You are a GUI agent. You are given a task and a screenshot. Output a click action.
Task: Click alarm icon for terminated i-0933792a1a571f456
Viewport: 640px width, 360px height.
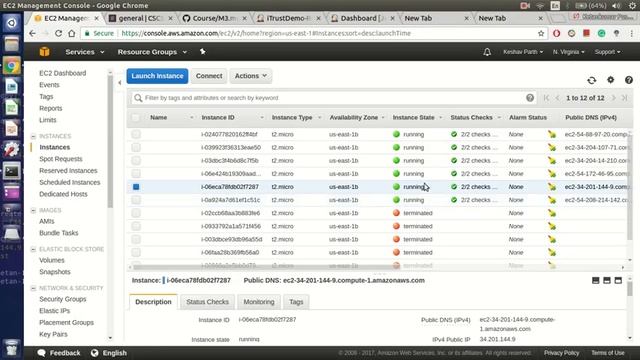552,226
